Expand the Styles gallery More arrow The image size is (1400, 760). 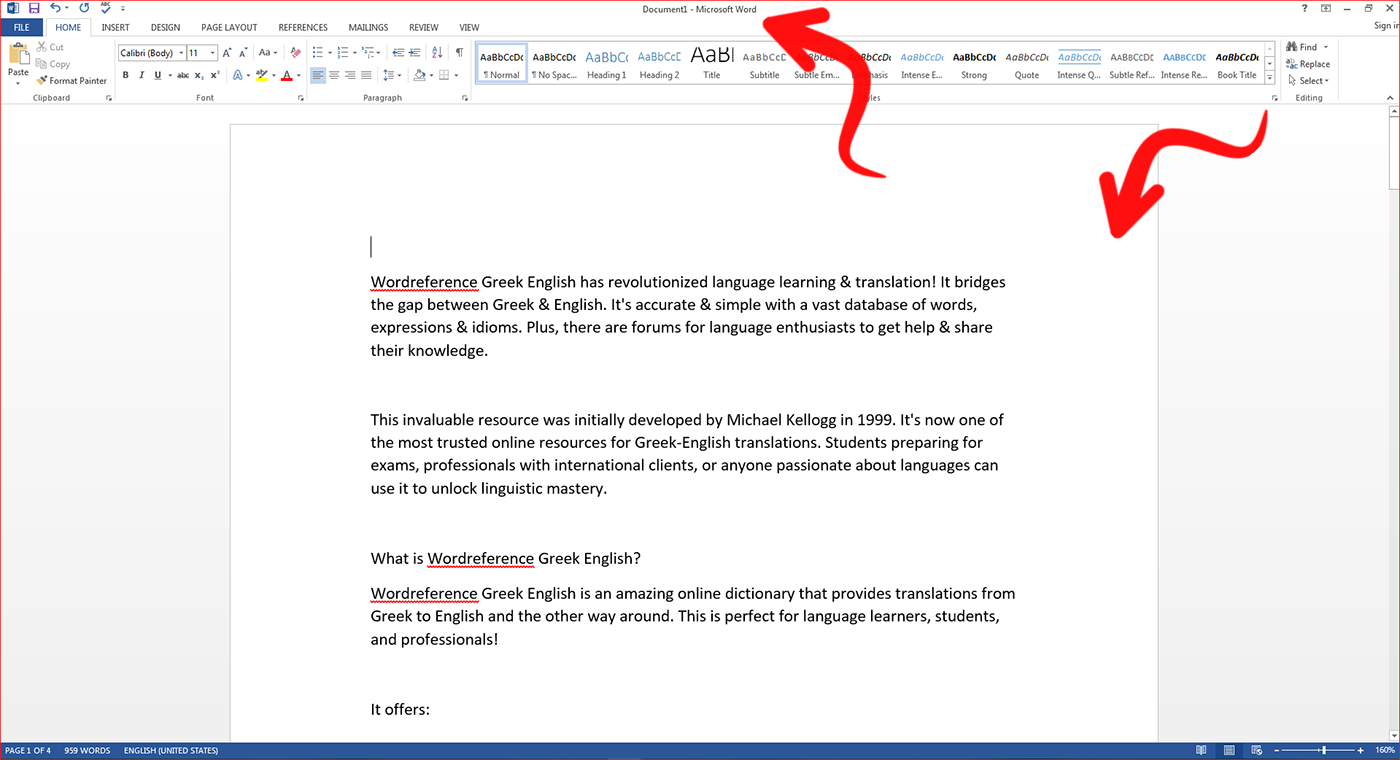click(x=1269, y=77)
